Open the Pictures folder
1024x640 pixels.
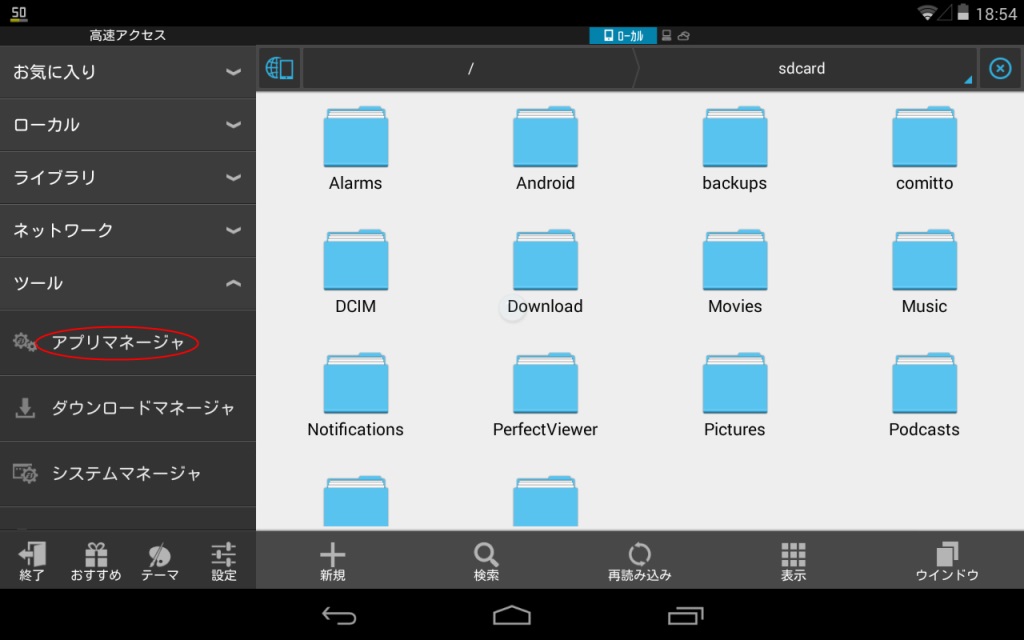[735, 395]
